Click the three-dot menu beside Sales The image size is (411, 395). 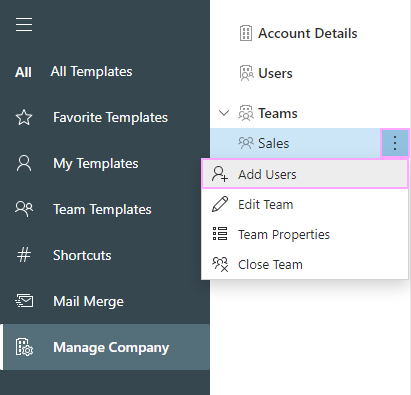click(395, 143)
